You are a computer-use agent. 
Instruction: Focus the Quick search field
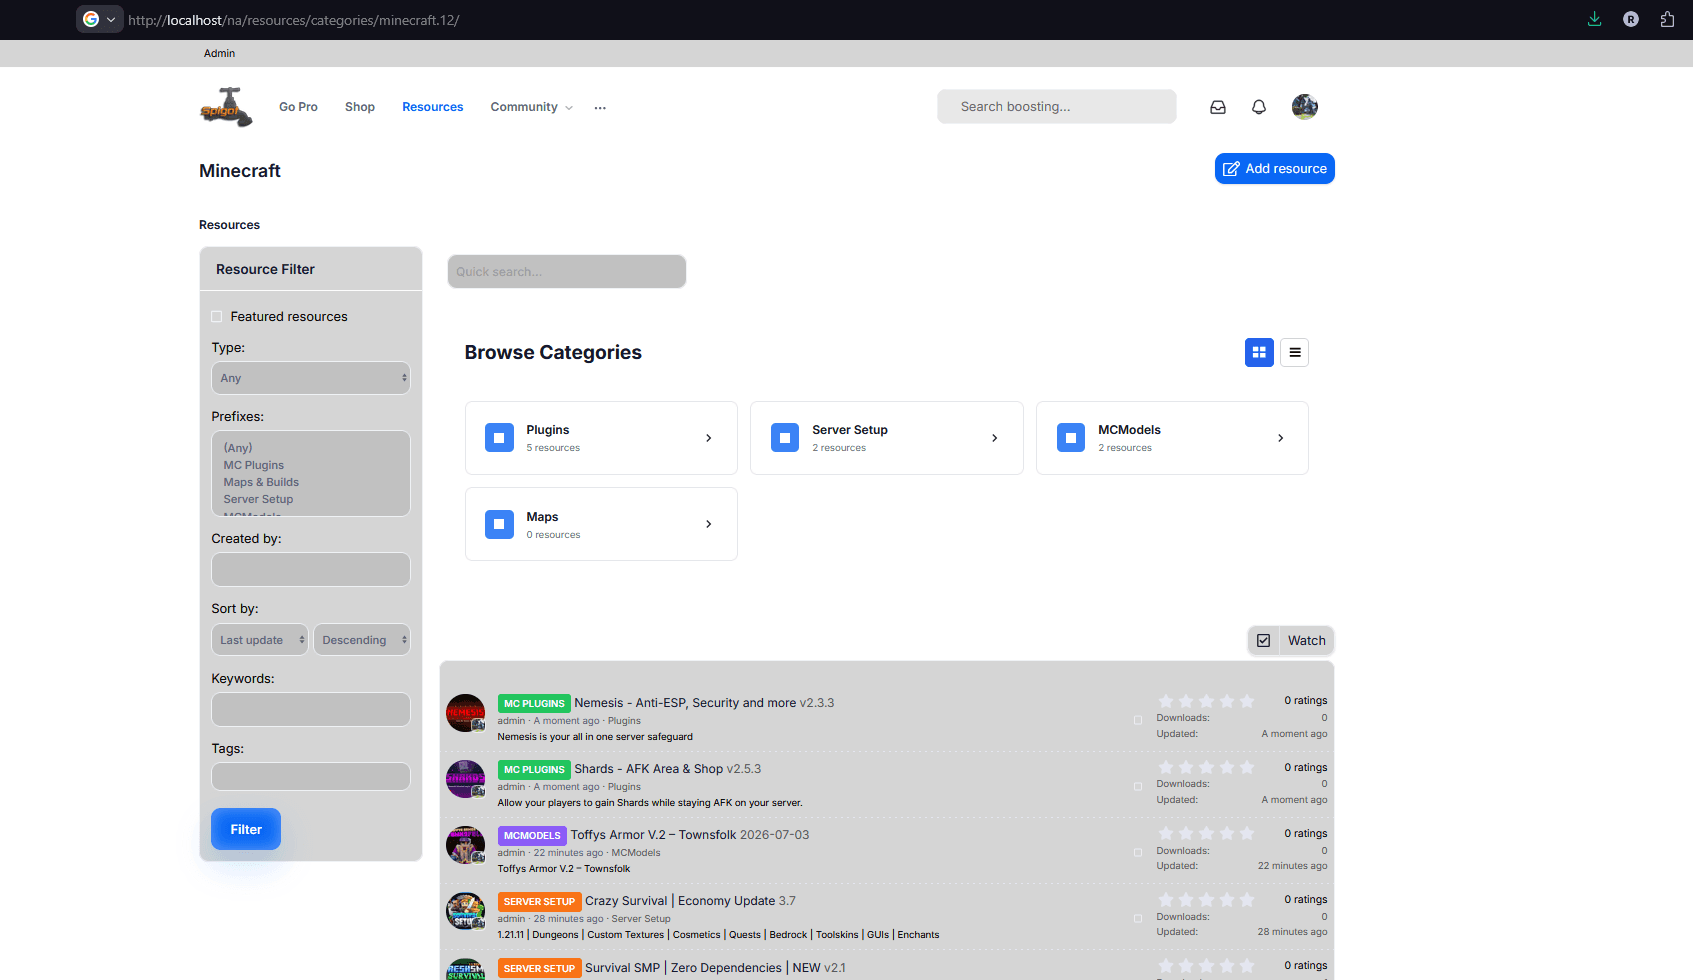[x=567, y=272]
